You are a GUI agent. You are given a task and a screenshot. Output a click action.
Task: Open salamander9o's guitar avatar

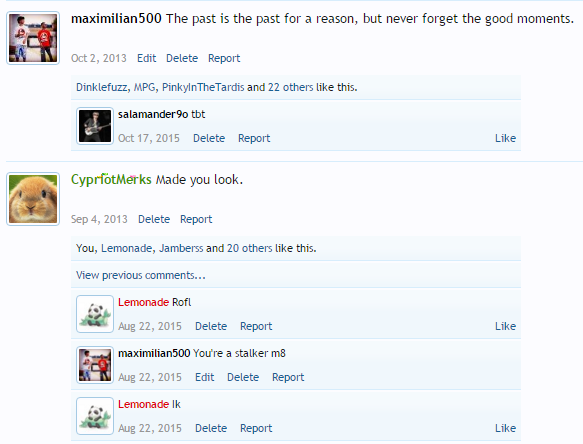click(x=95, y=126)
